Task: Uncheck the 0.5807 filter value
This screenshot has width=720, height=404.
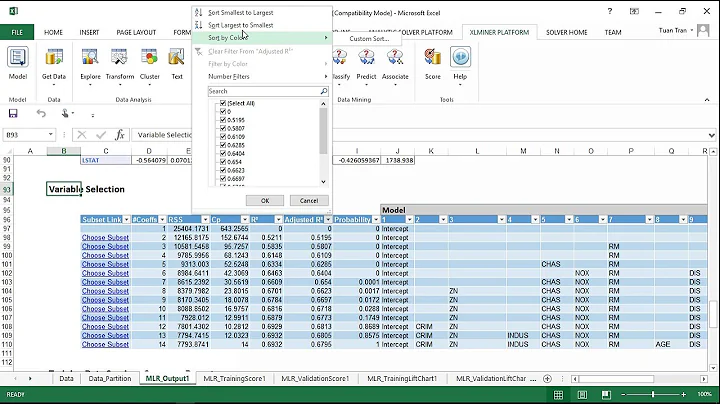Action: pos(223,128)
